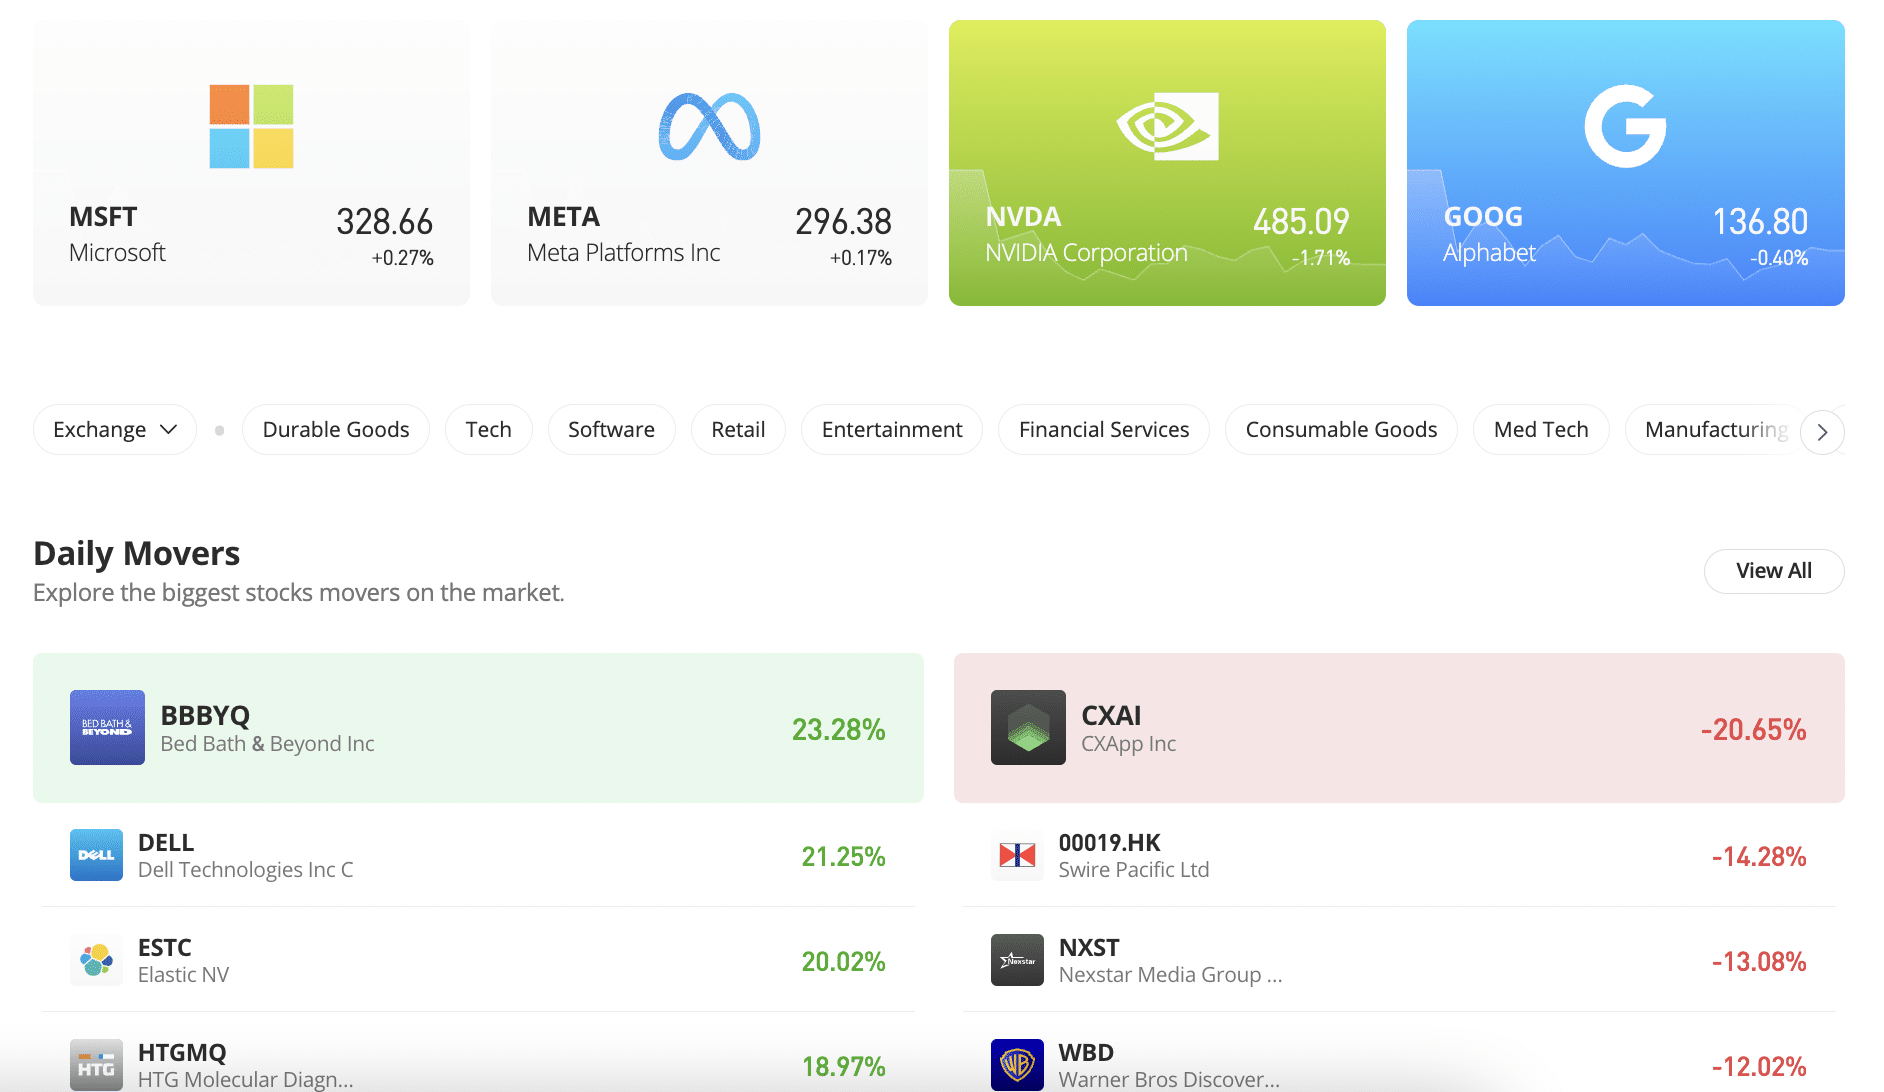
Task: Click the 18.97% HTGMQ change value
Action: tap(843, 1067)
